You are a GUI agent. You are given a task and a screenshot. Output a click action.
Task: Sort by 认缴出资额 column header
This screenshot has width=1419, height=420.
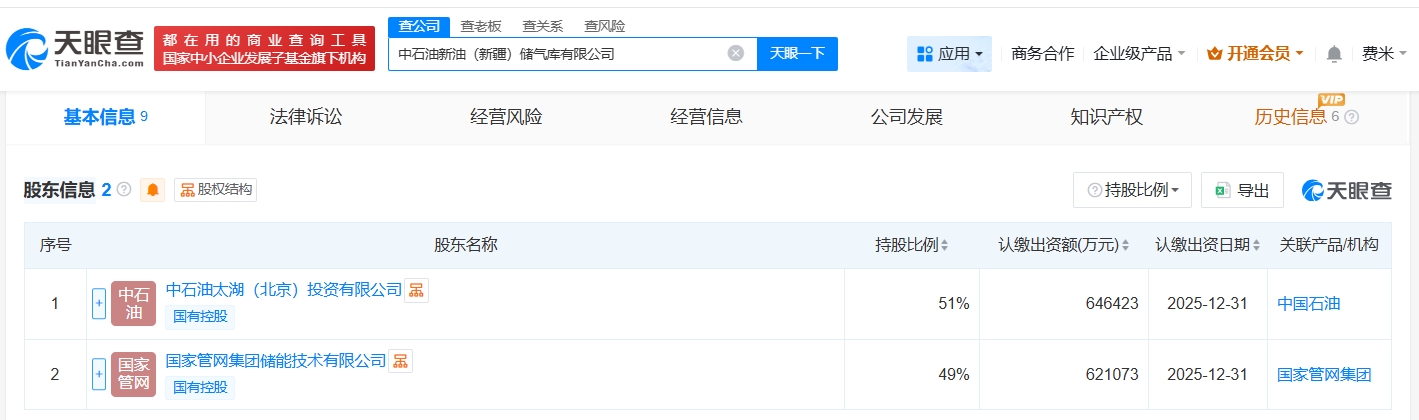tap(1064, 245)
